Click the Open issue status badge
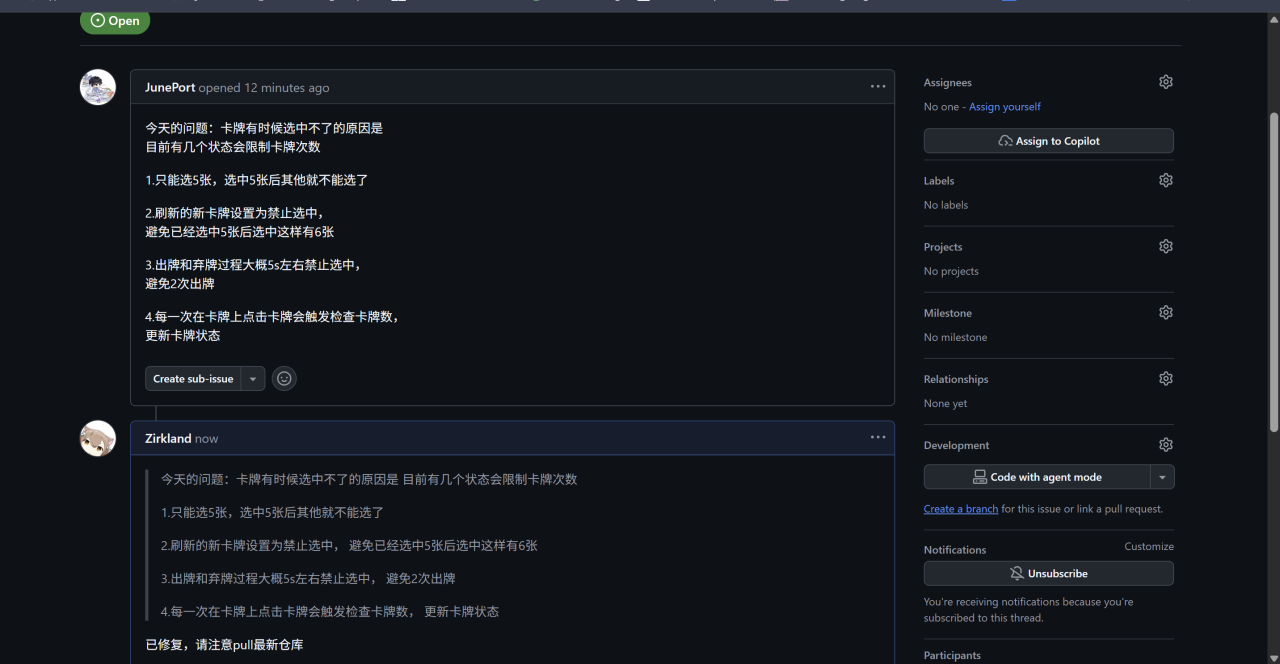 point(115,20)
